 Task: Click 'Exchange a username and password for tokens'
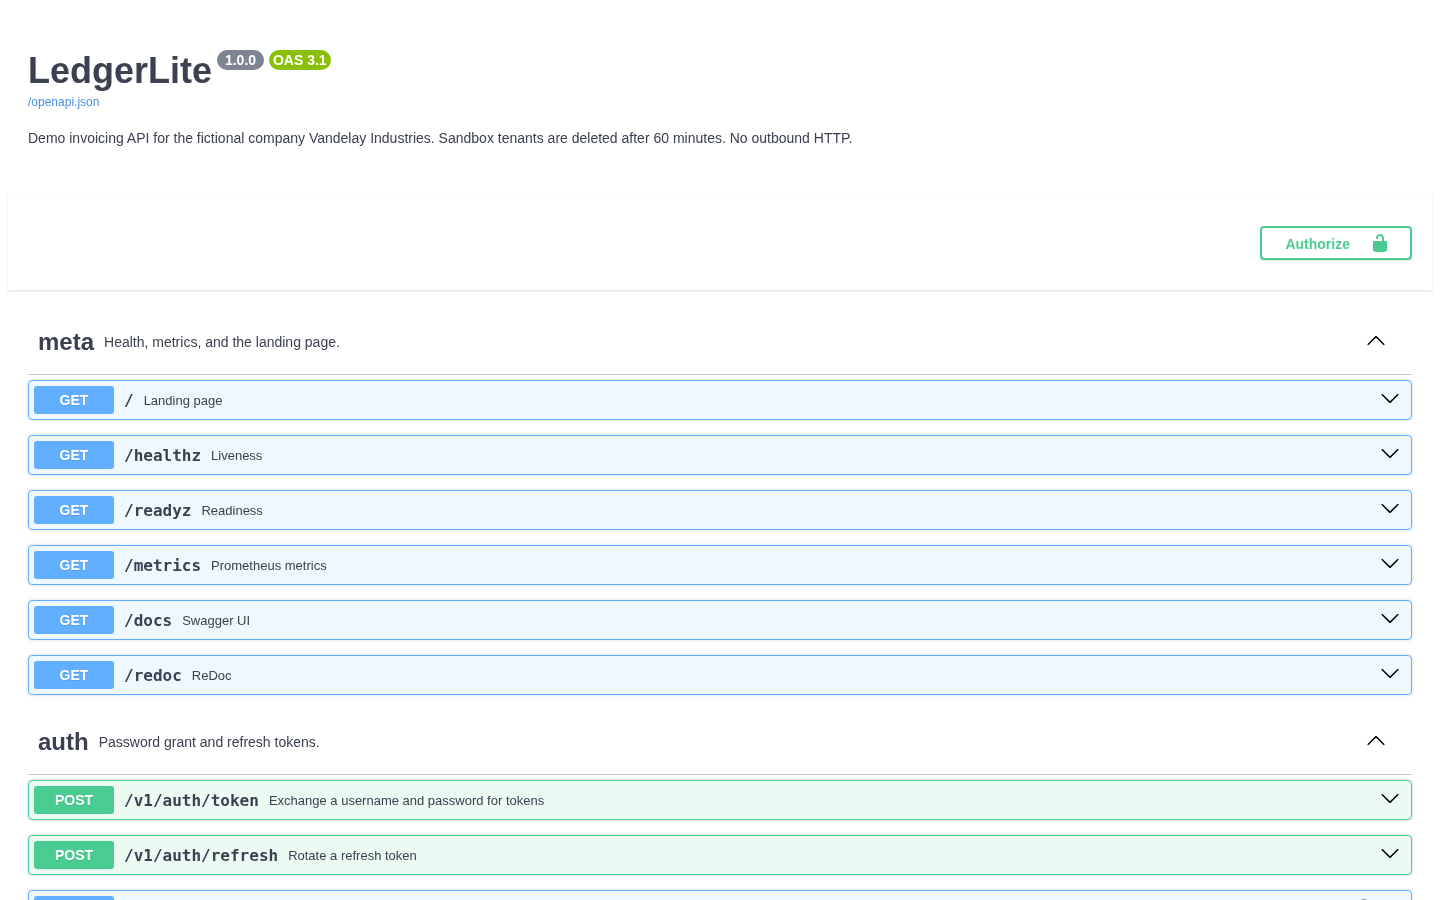coord(407,801)
